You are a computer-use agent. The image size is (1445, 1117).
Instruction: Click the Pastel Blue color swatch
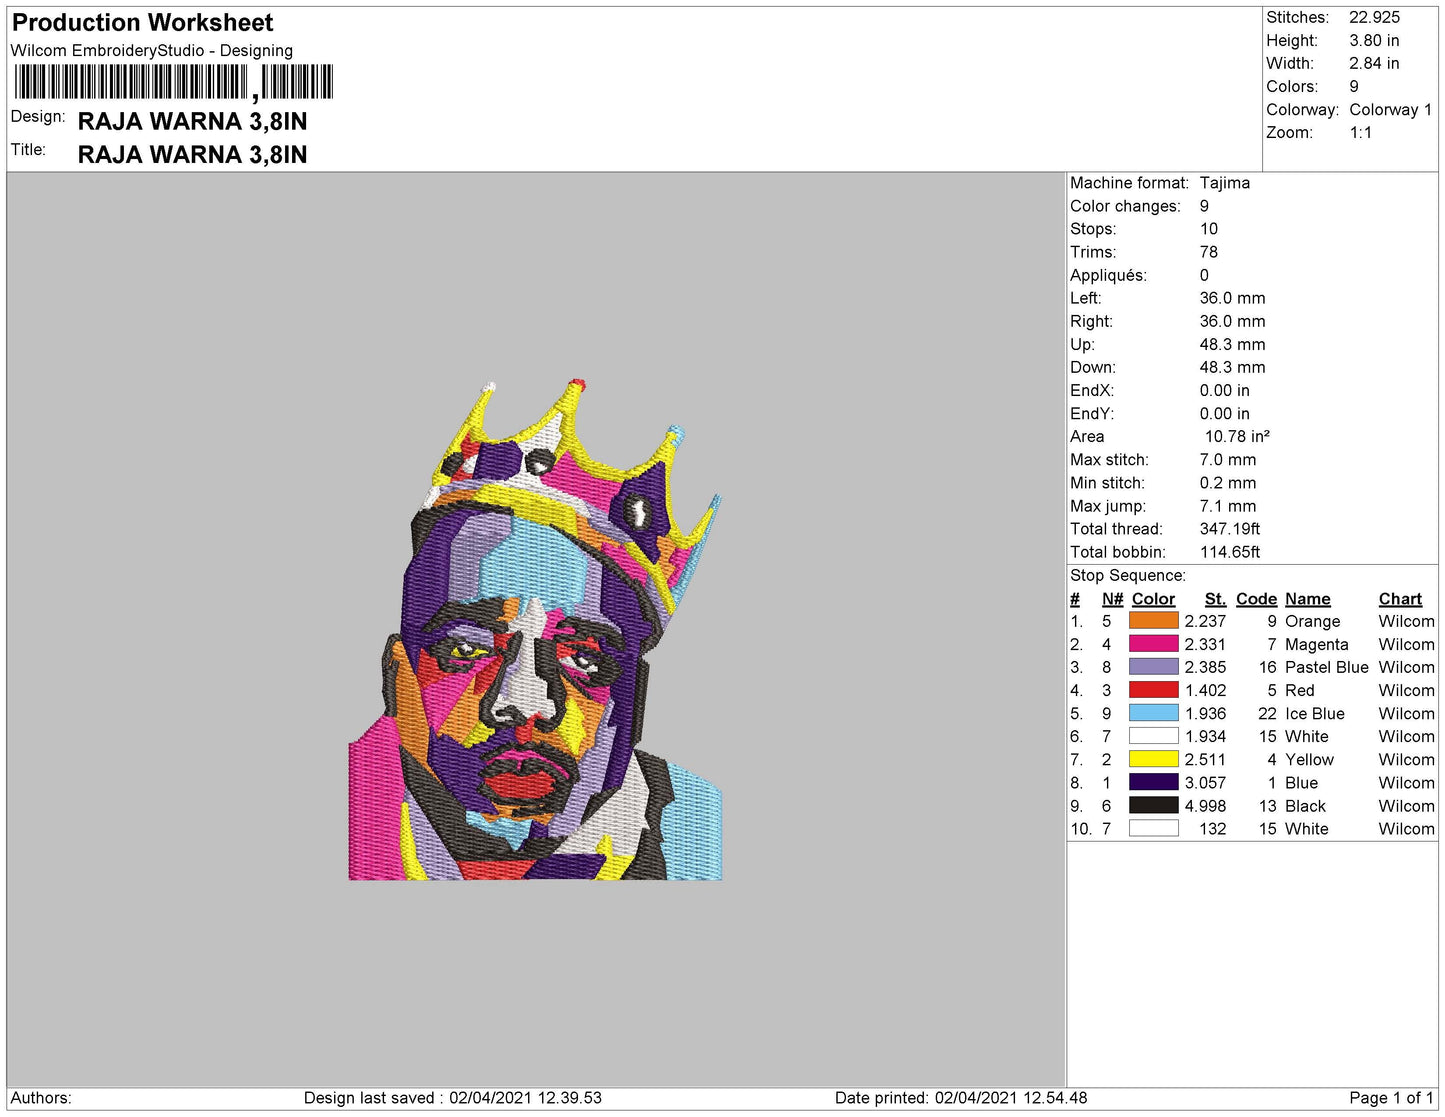click(x=1153, y=667)
